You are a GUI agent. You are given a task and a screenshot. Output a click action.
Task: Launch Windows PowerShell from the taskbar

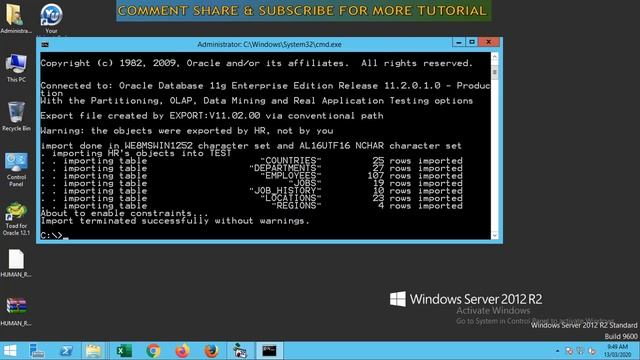click(66, 351)
